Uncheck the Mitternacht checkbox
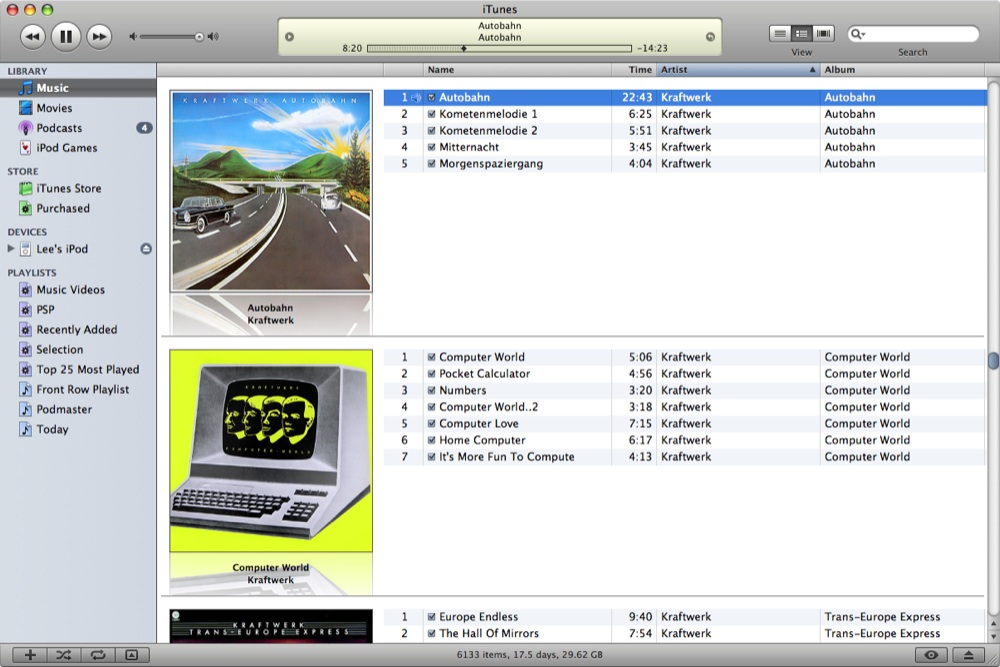The height and width of the screenshot is (667, 1000). [x=431, y=147]
